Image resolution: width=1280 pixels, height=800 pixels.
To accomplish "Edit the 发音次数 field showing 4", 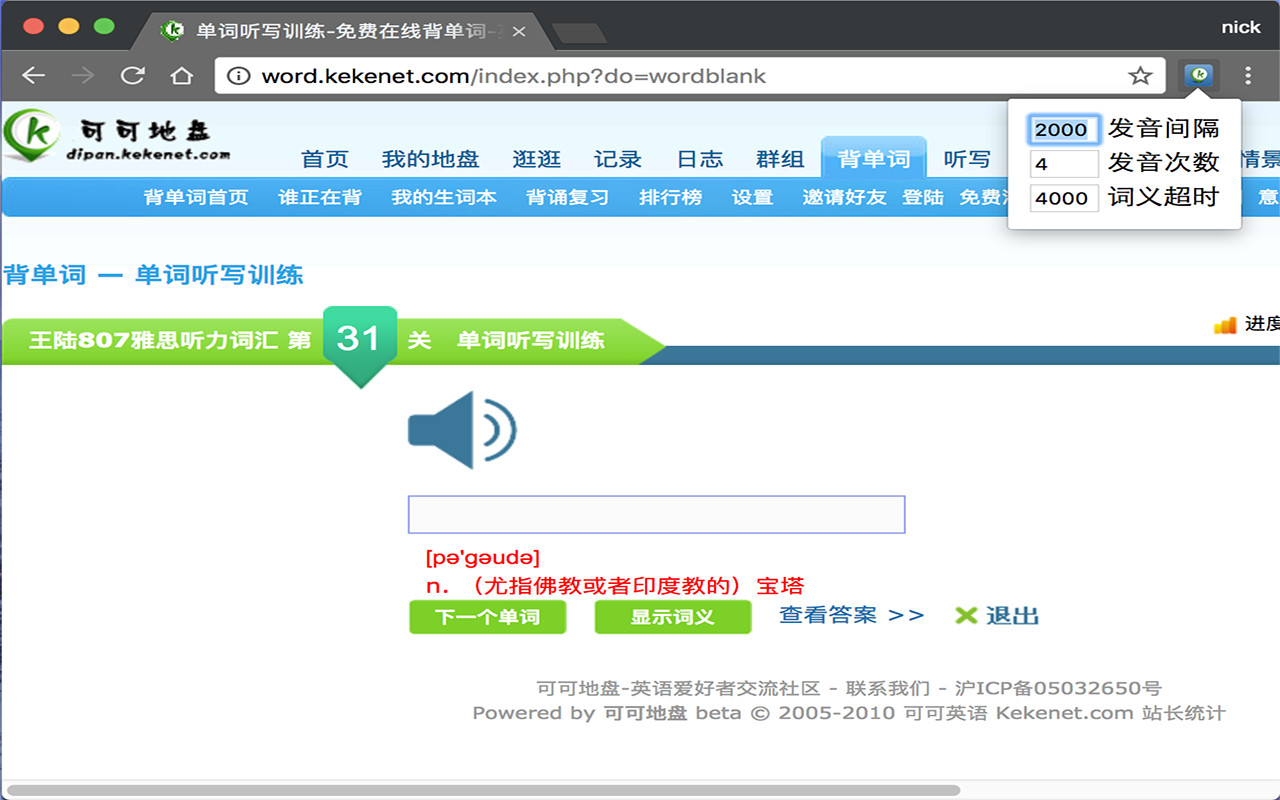I will point(1064,163).
